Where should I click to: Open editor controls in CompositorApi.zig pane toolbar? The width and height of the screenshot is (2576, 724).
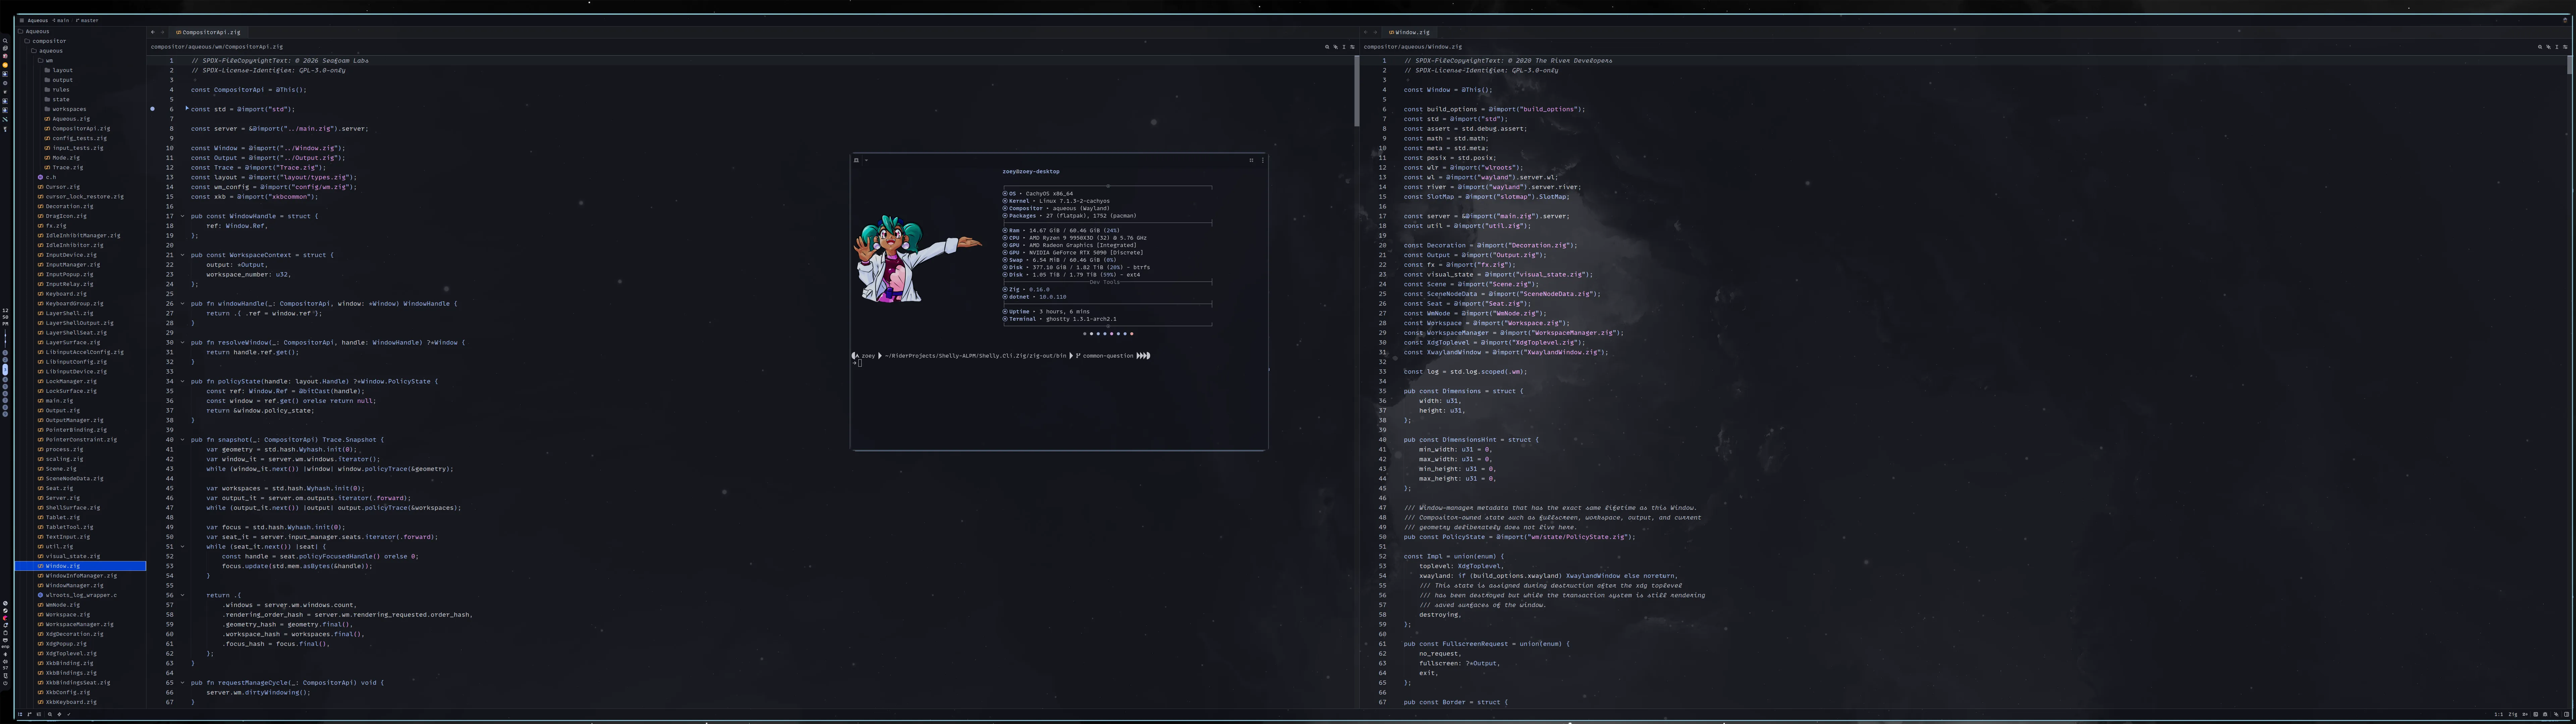coord(1353,47)
